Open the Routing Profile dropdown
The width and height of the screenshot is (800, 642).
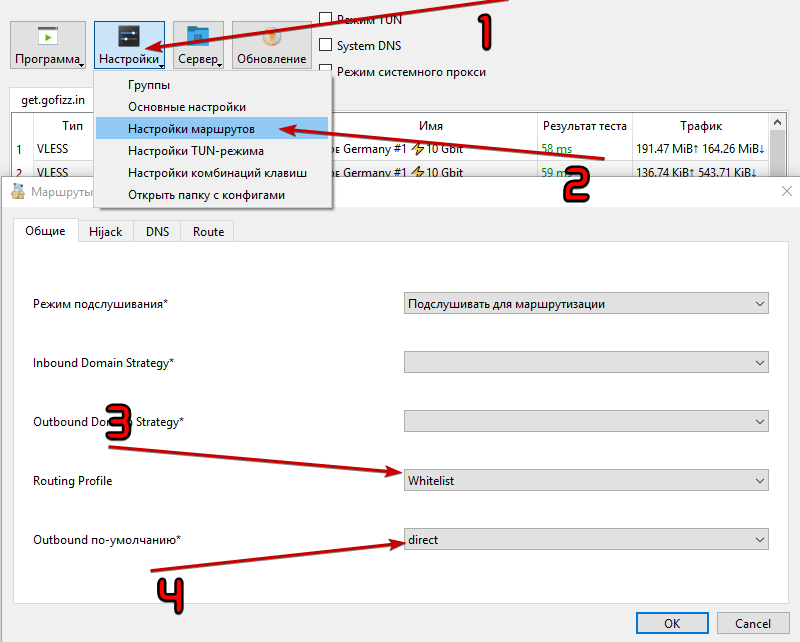coord(586,481)
